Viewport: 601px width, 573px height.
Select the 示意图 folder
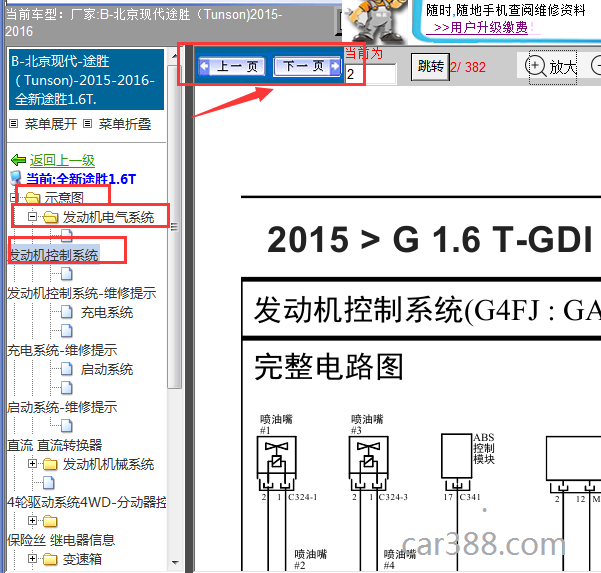coord(64,198)
